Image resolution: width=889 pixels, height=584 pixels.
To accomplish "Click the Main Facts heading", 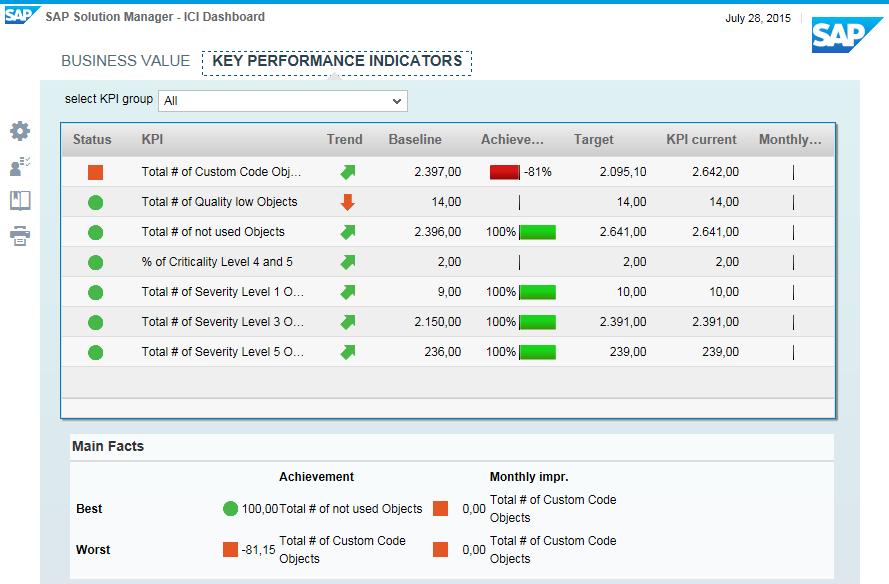I will pos(108,446).
